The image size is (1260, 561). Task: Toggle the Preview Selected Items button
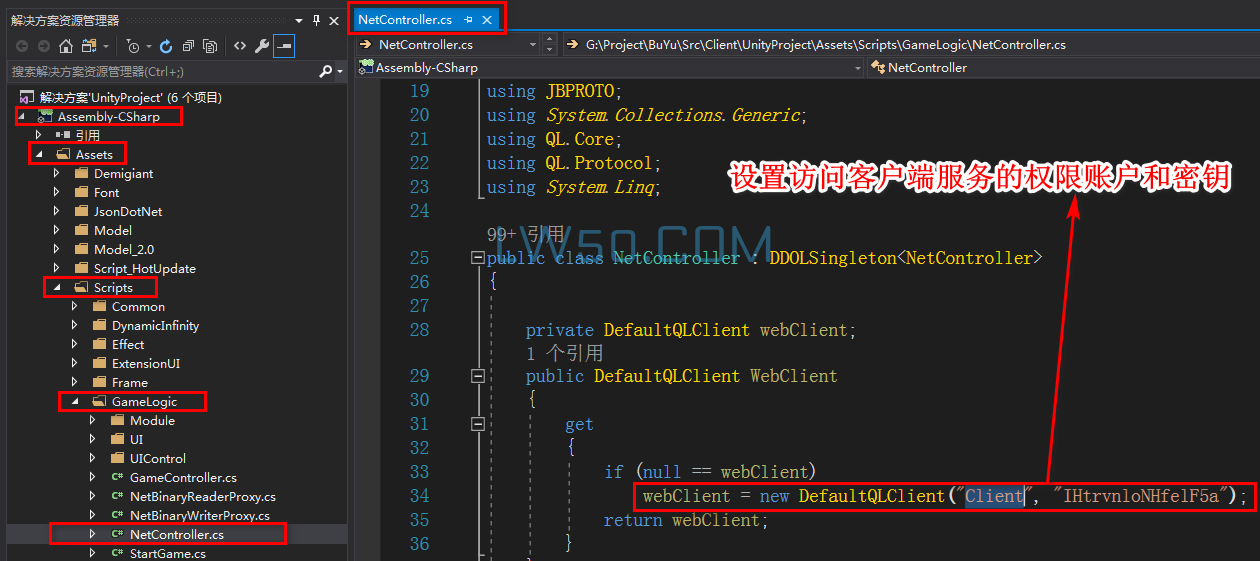click(284, 46)
